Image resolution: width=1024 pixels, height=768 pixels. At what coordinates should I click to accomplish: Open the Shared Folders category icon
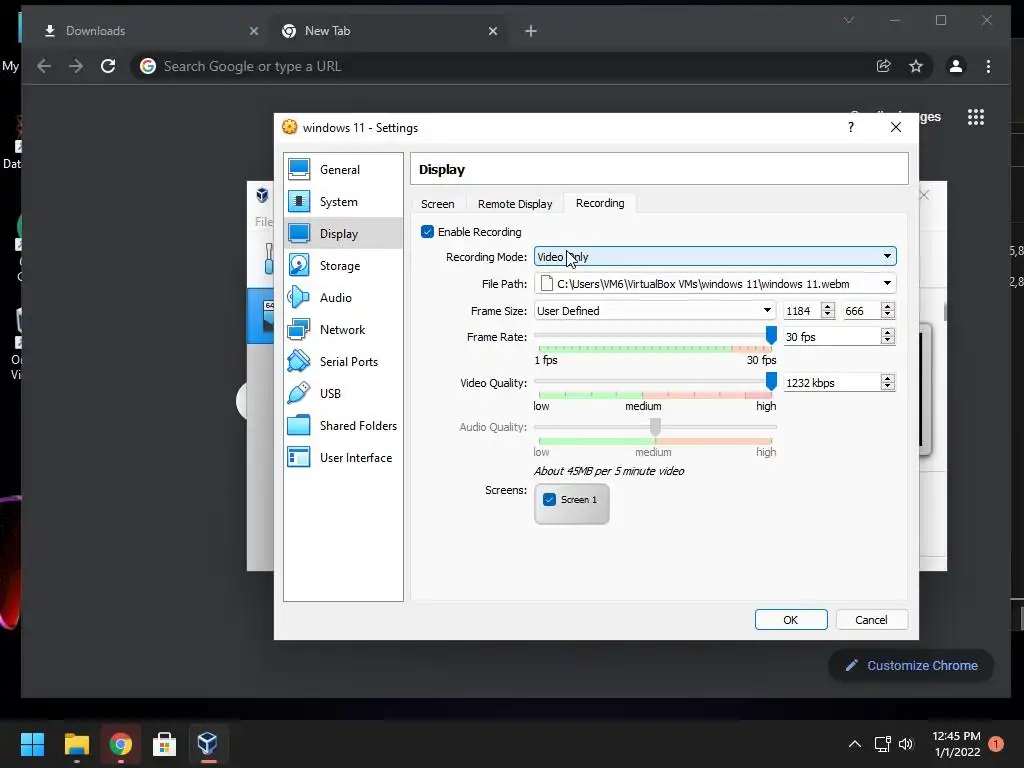[x=299, y=425]
